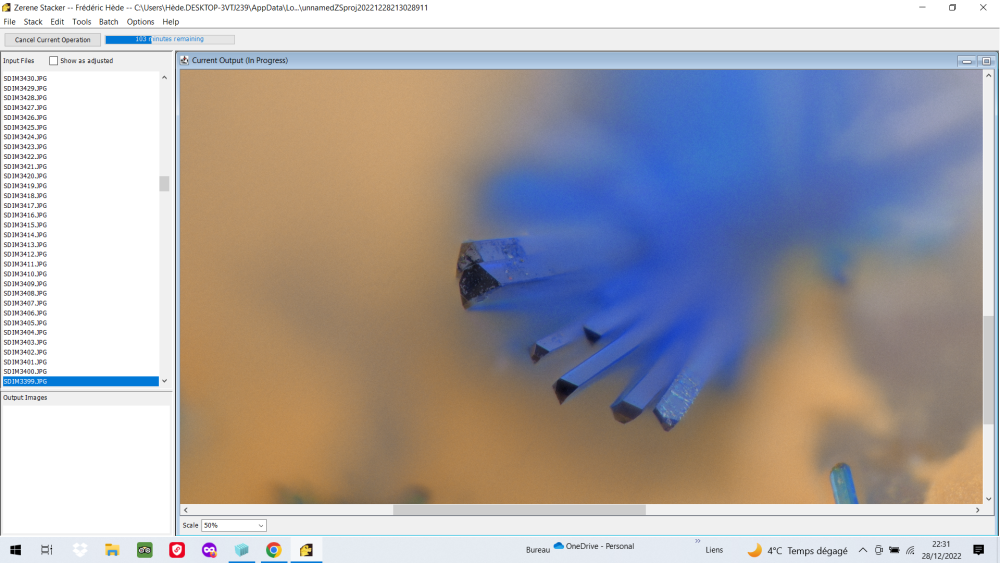Minimize the Current Output inner window

point(967,61)
